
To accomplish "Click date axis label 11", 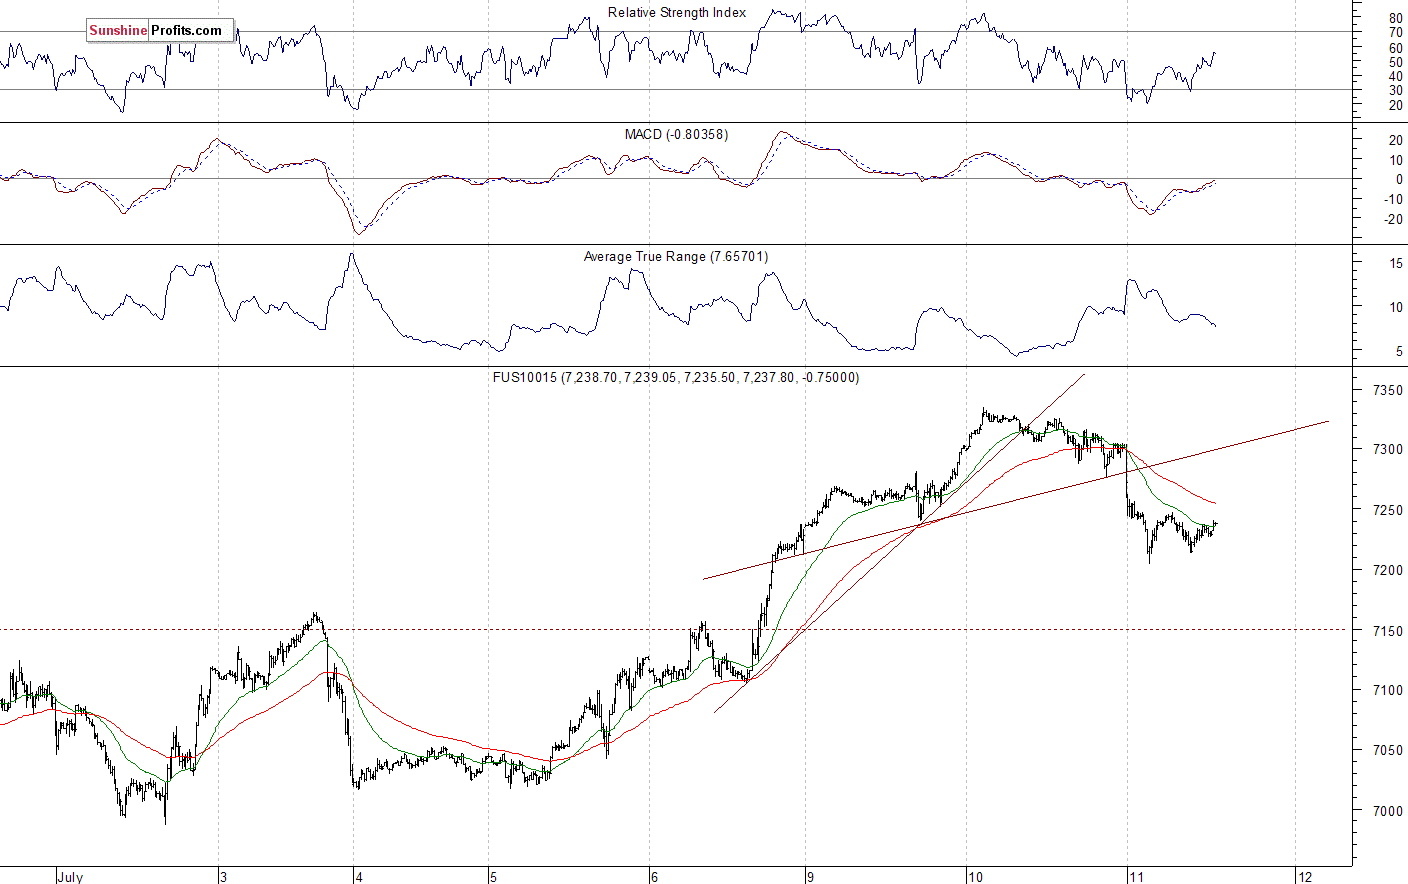I will (1136, 877).
